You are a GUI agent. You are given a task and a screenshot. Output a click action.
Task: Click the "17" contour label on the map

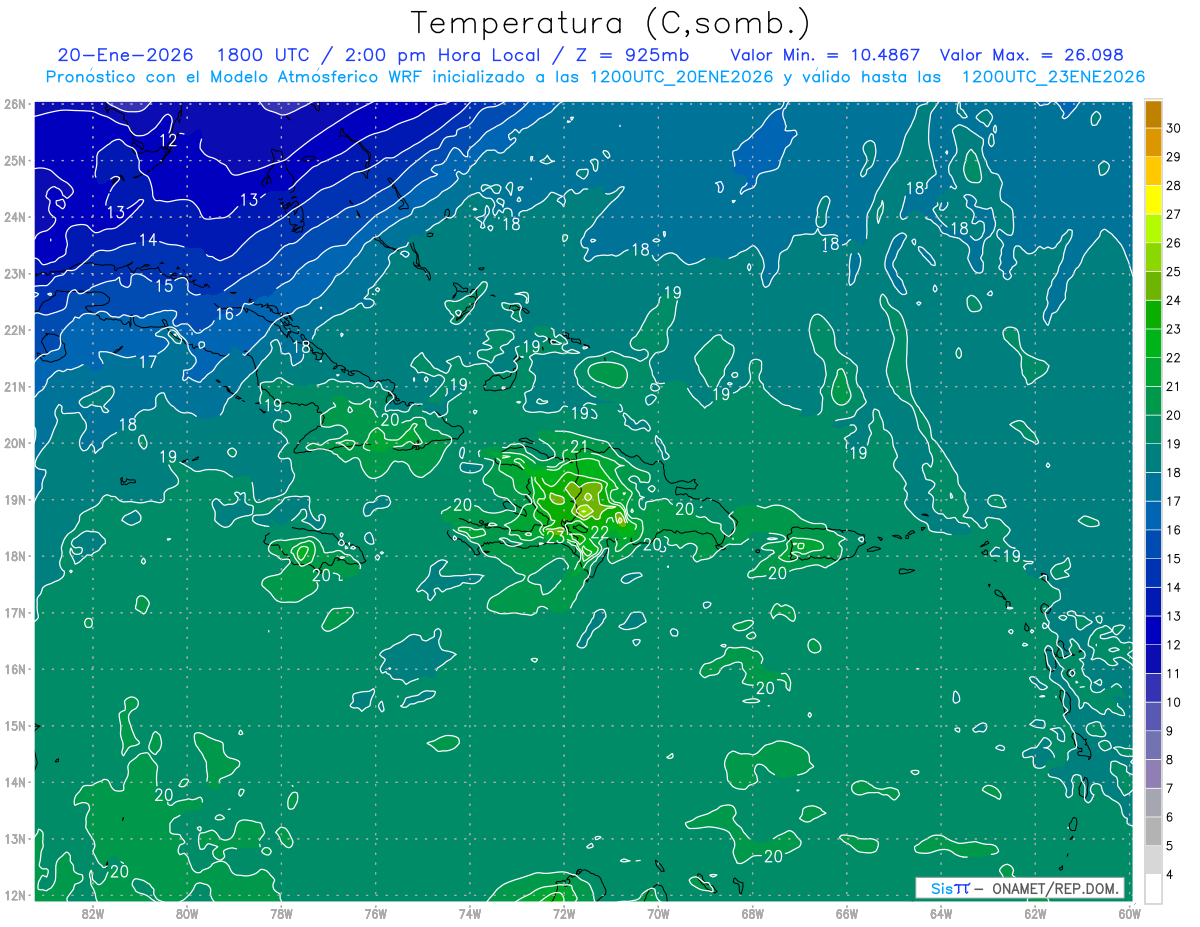(148, 362)
